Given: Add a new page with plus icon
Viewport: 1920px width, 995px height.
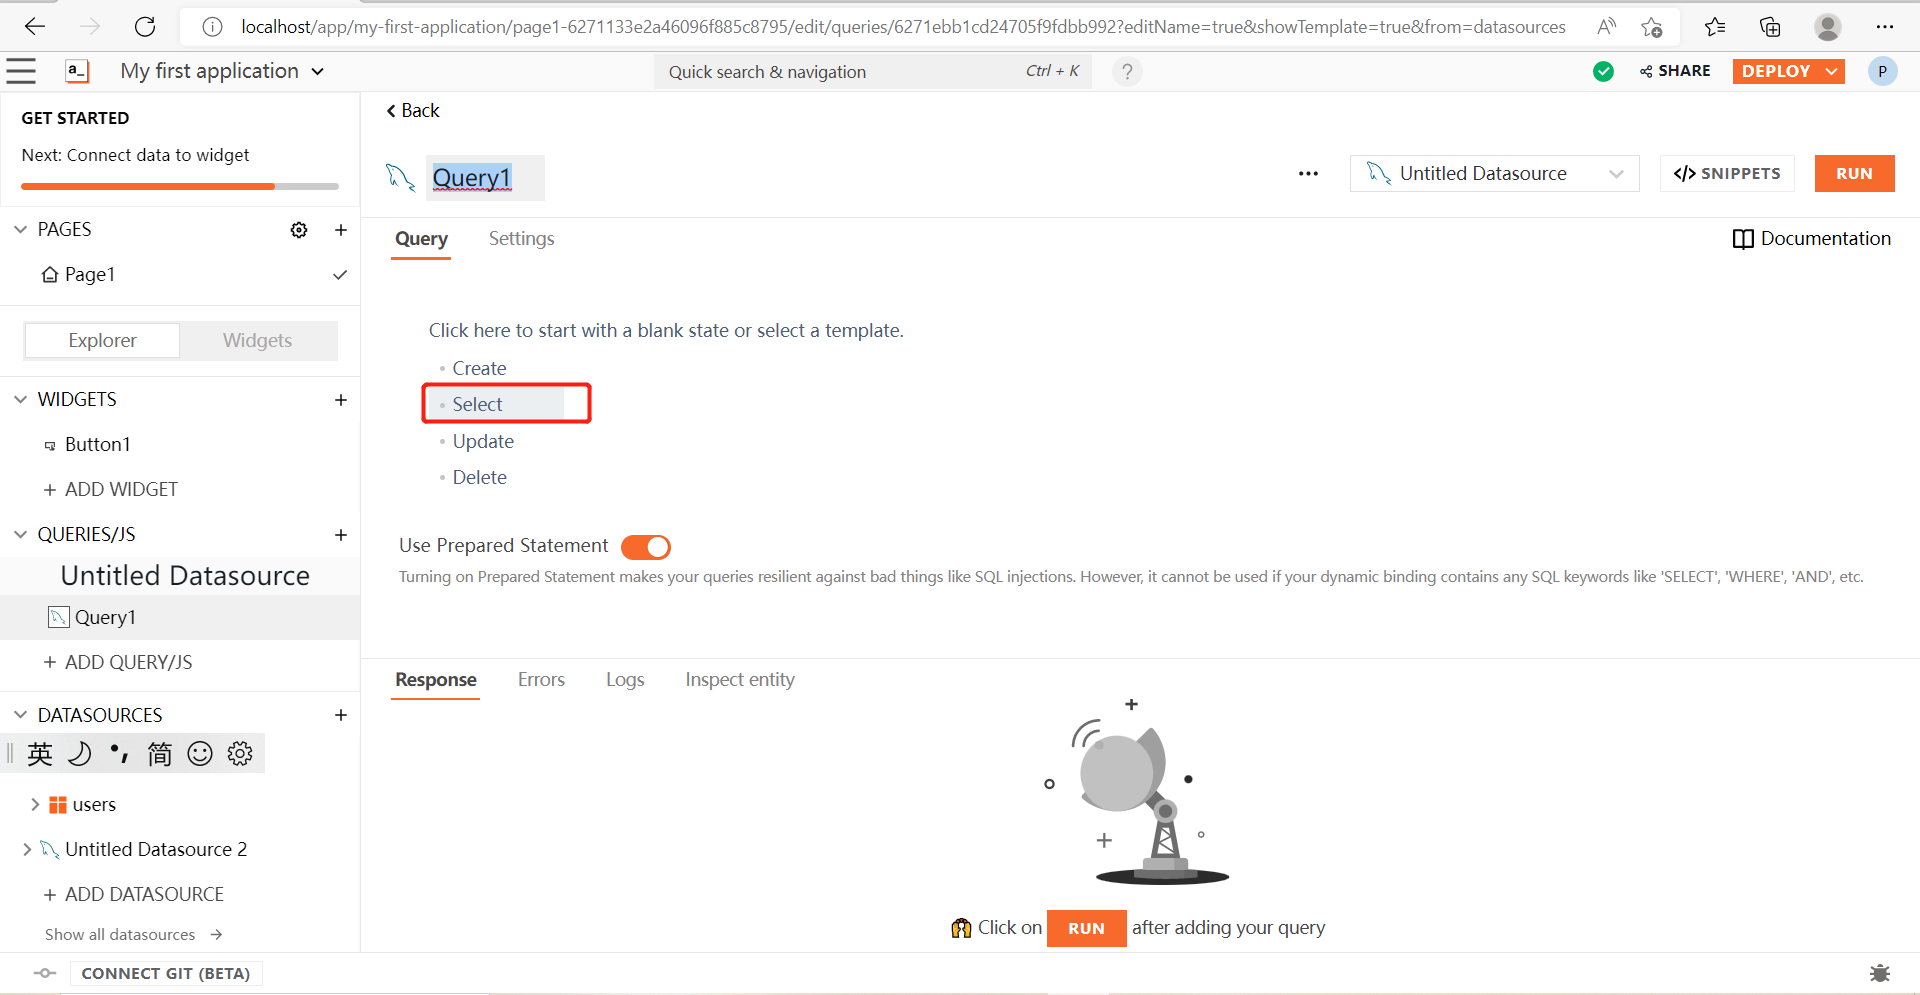Looking at the screenshot, I should pos(341,230).
